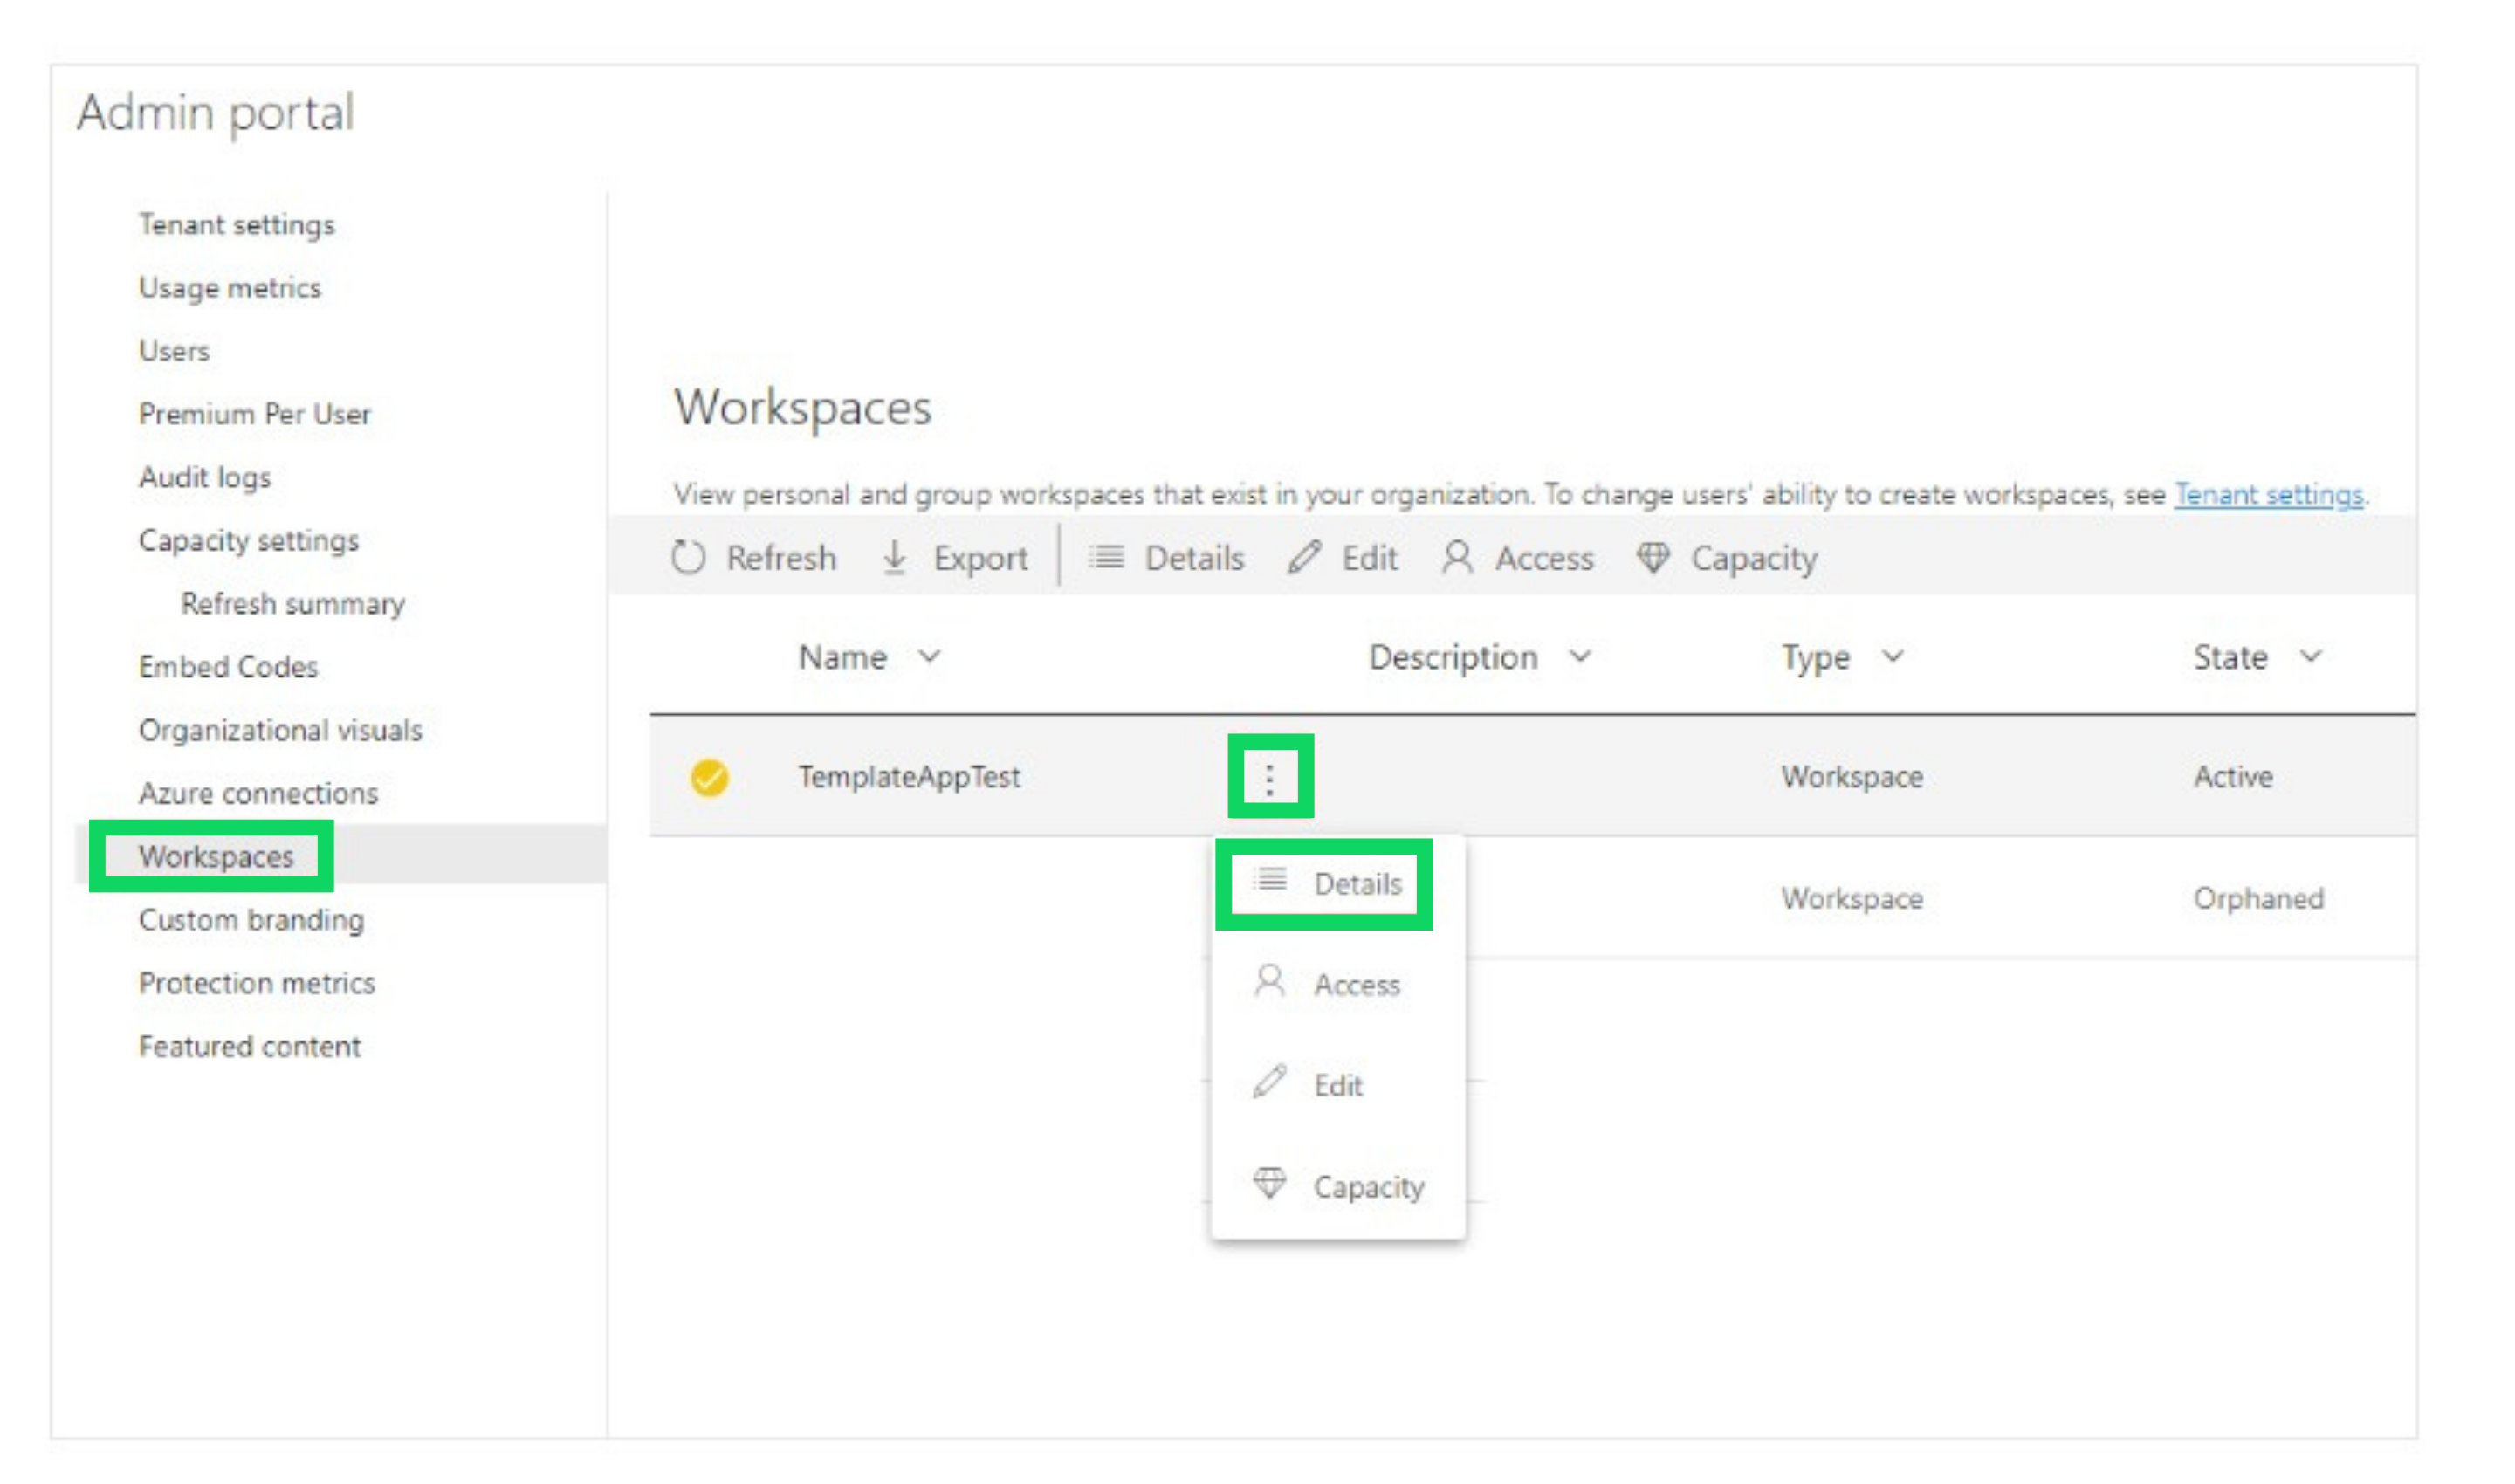The image size is (2515, 1484).
Task: Click the Access person icon in toolbar
Action: 1457,557
